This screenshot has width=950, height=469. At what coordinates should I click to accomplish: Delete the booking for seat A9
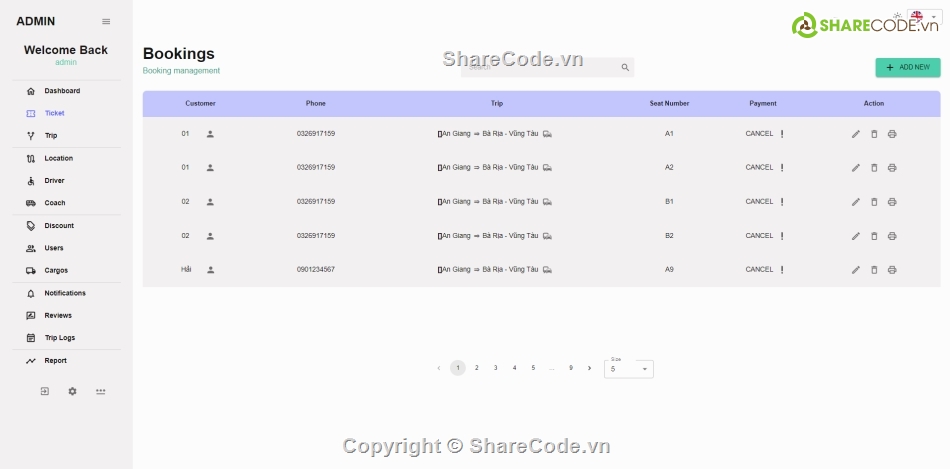pyautogui.click(x=874, y=270)
